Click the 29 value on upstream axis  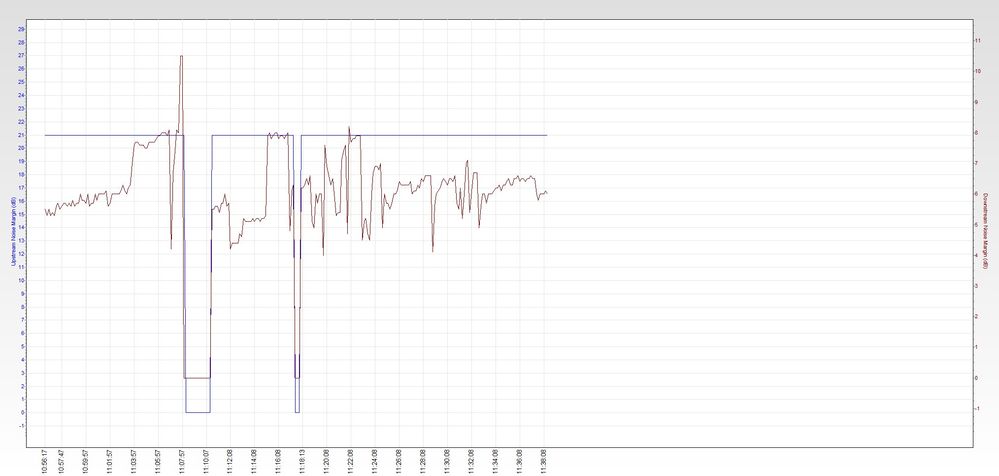pyautogui.click(x=22, y=29)
